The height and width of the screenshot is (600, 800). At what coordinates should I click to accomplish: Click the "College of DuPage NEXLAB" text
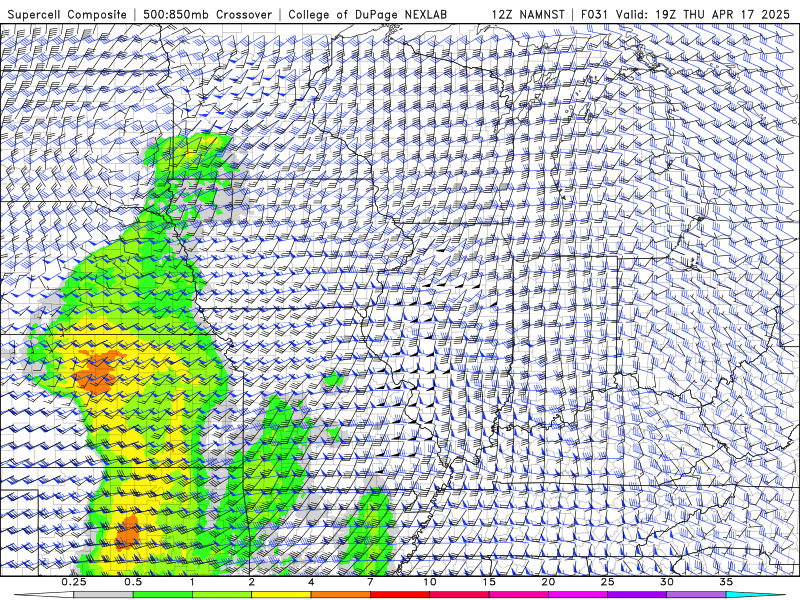pos(367,15)
